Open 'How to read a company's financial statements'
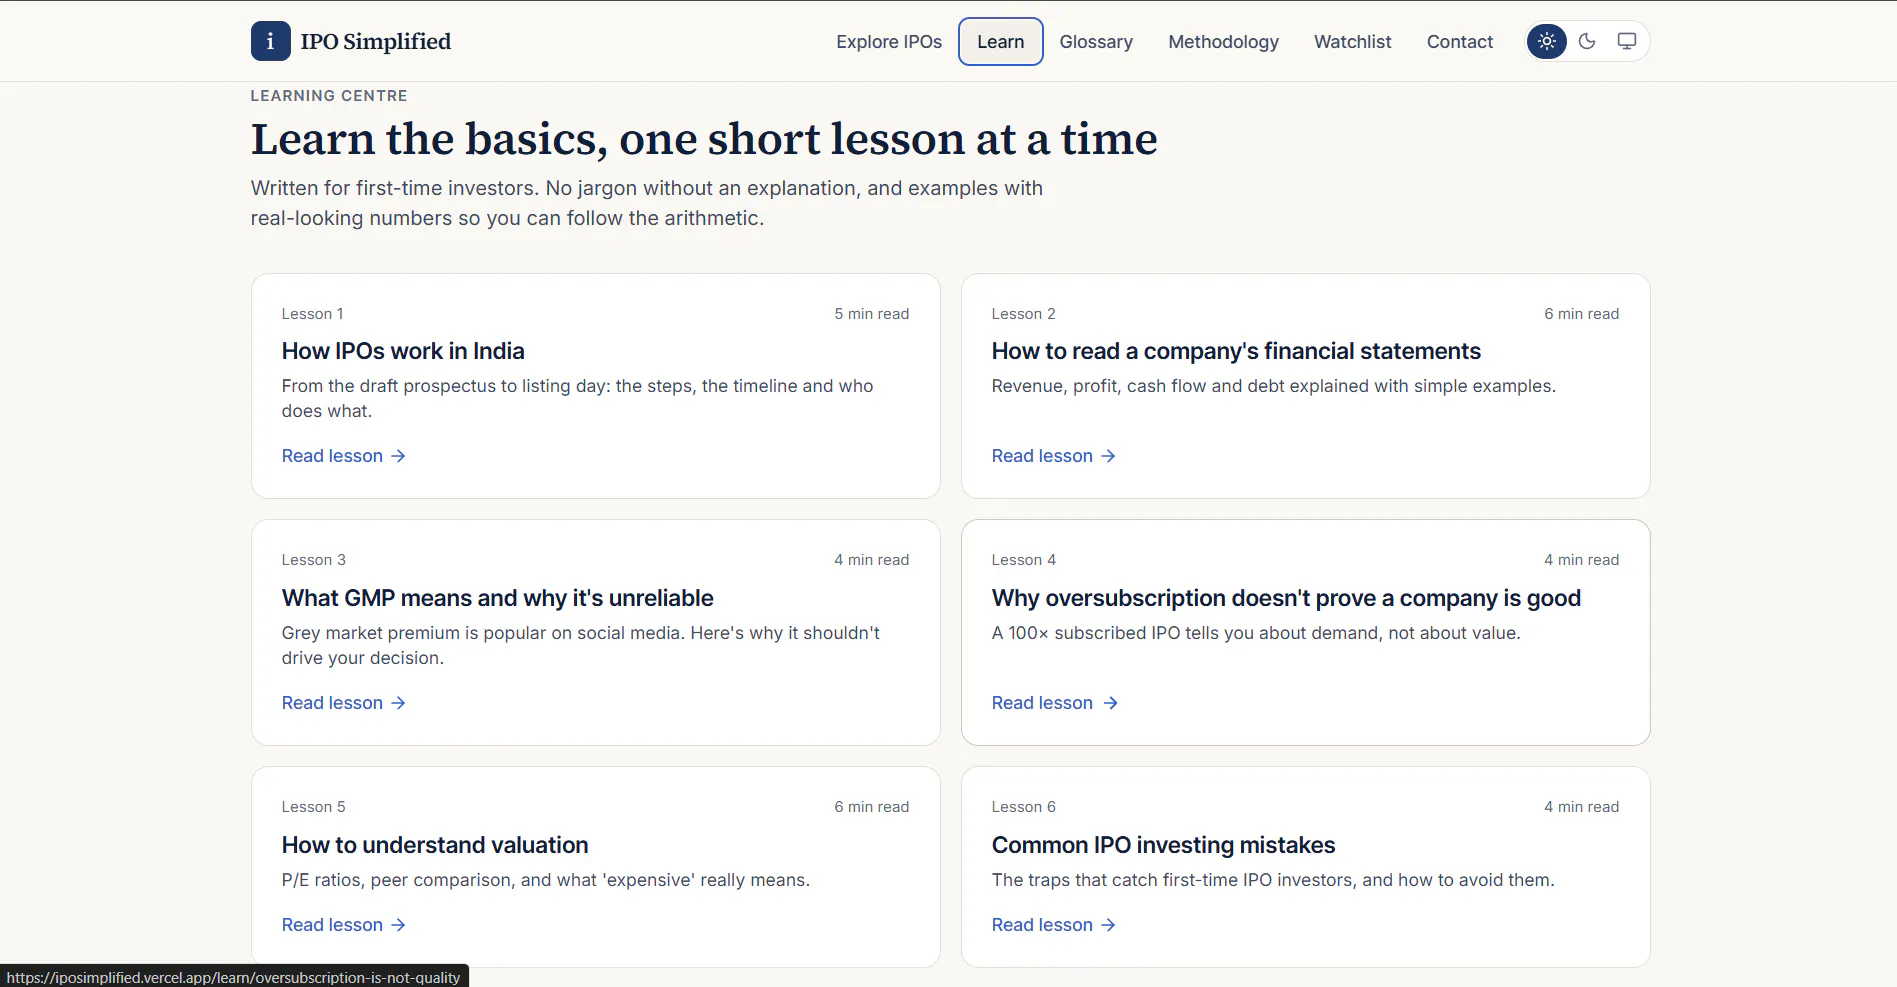1897x987 pixels. point(1236,351)
